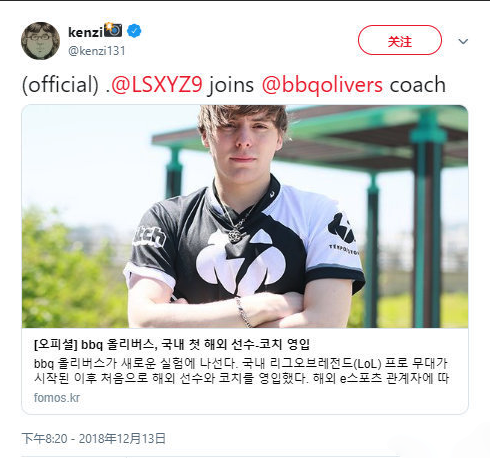Open the @bbqolivers mention
The image size is (490, 458).
click(x=322, y=85)
